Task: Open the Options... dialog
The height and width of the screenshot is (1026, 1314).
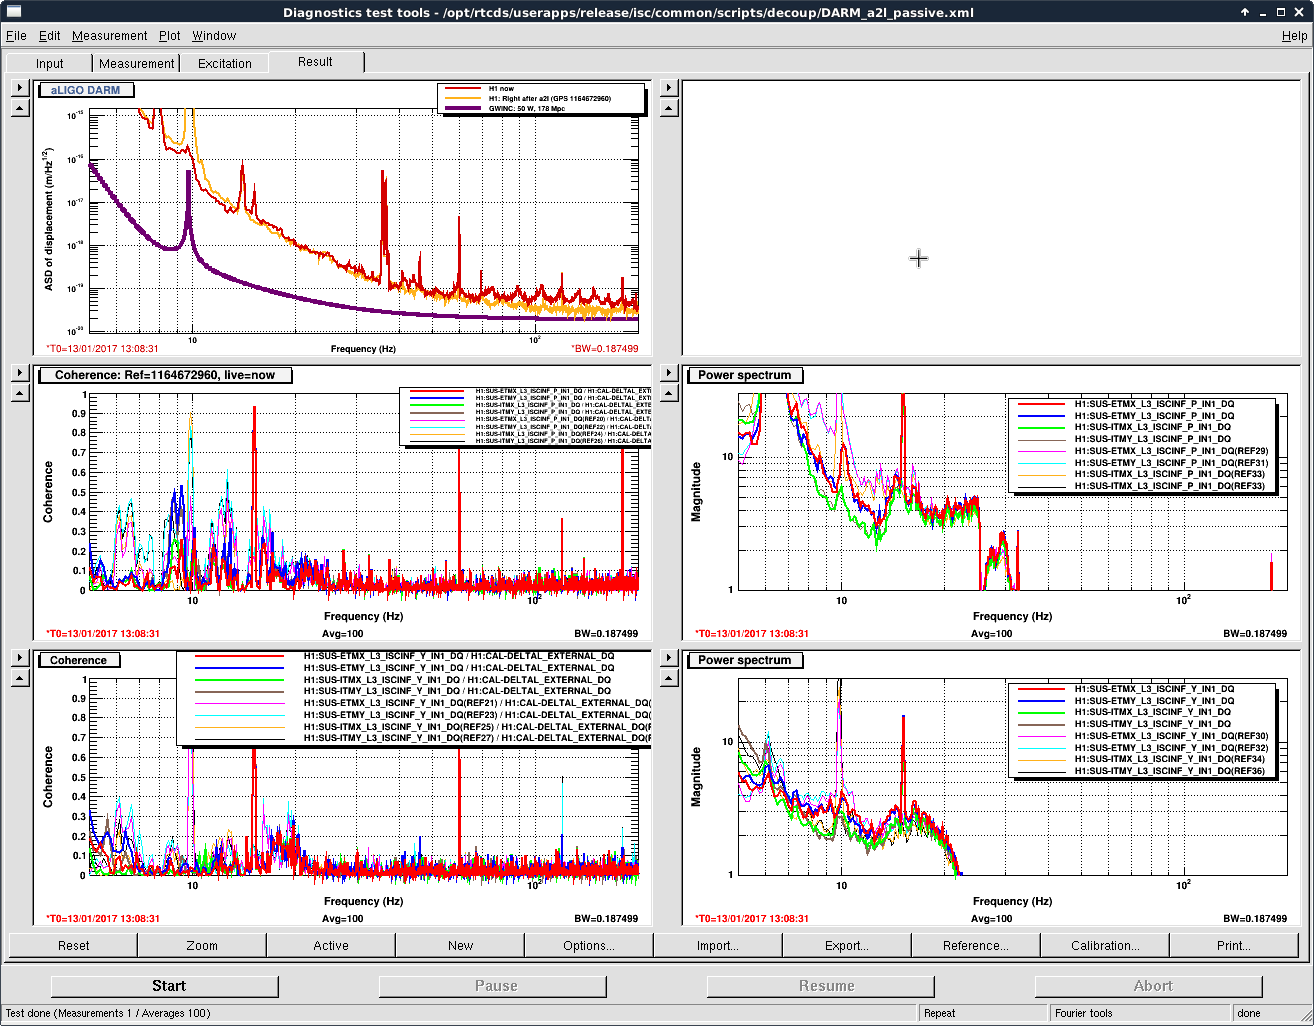Action: click(x=589, y=945)
